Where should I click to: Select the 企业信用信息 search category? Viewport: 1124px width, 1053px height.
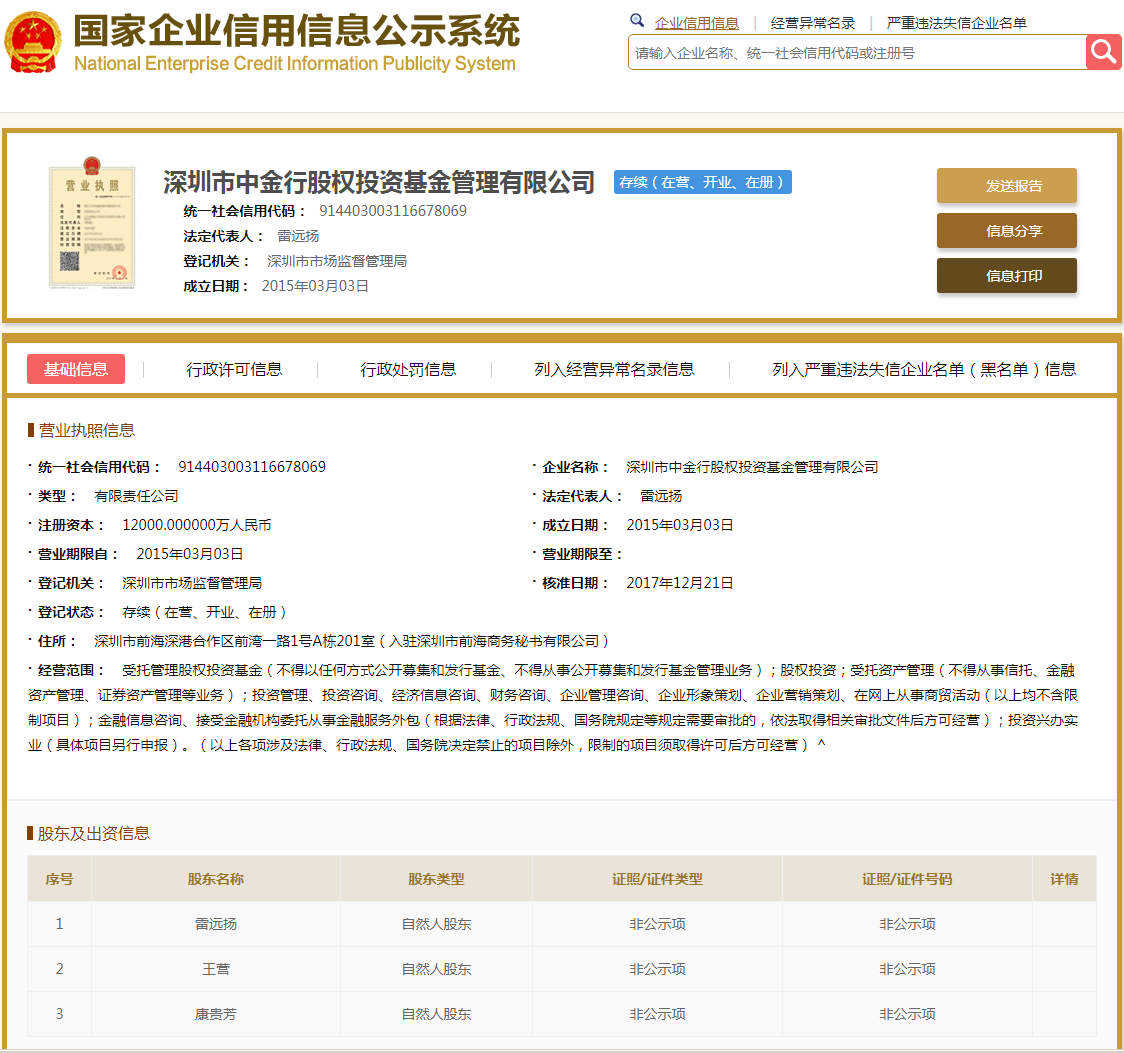click(x=696, y=23)
